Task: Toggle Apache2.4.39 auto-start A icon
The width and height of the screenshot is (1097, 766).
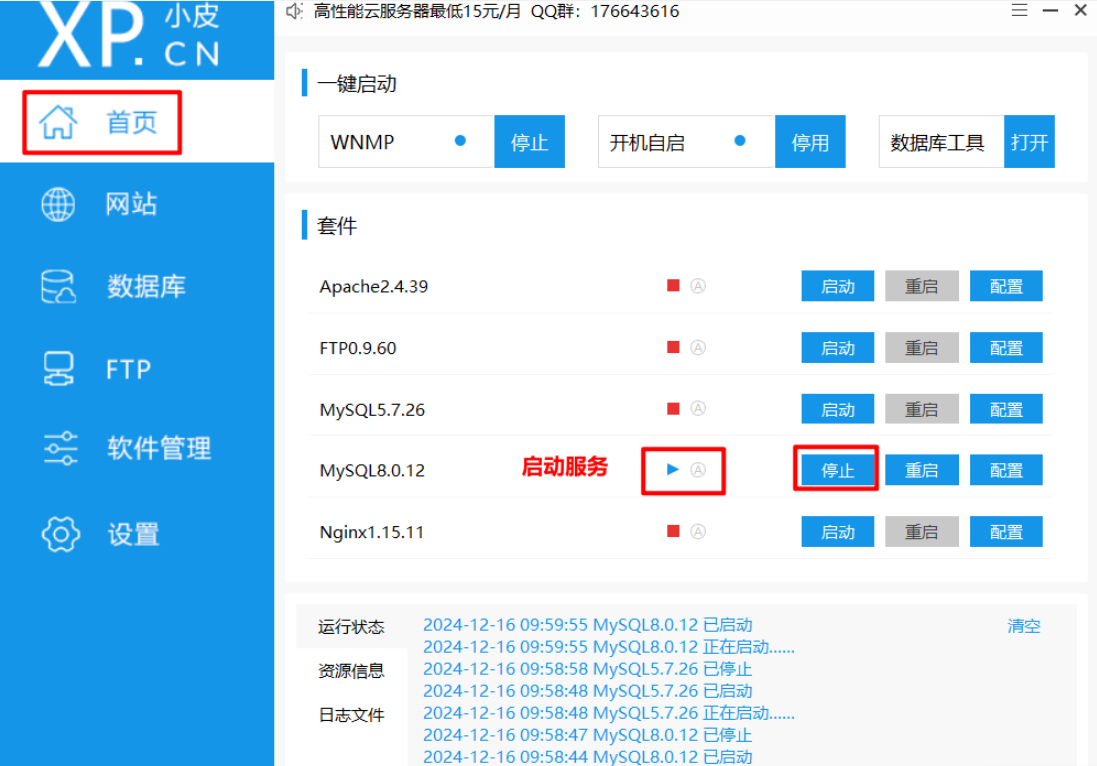Action: click(x=698, y=285)
